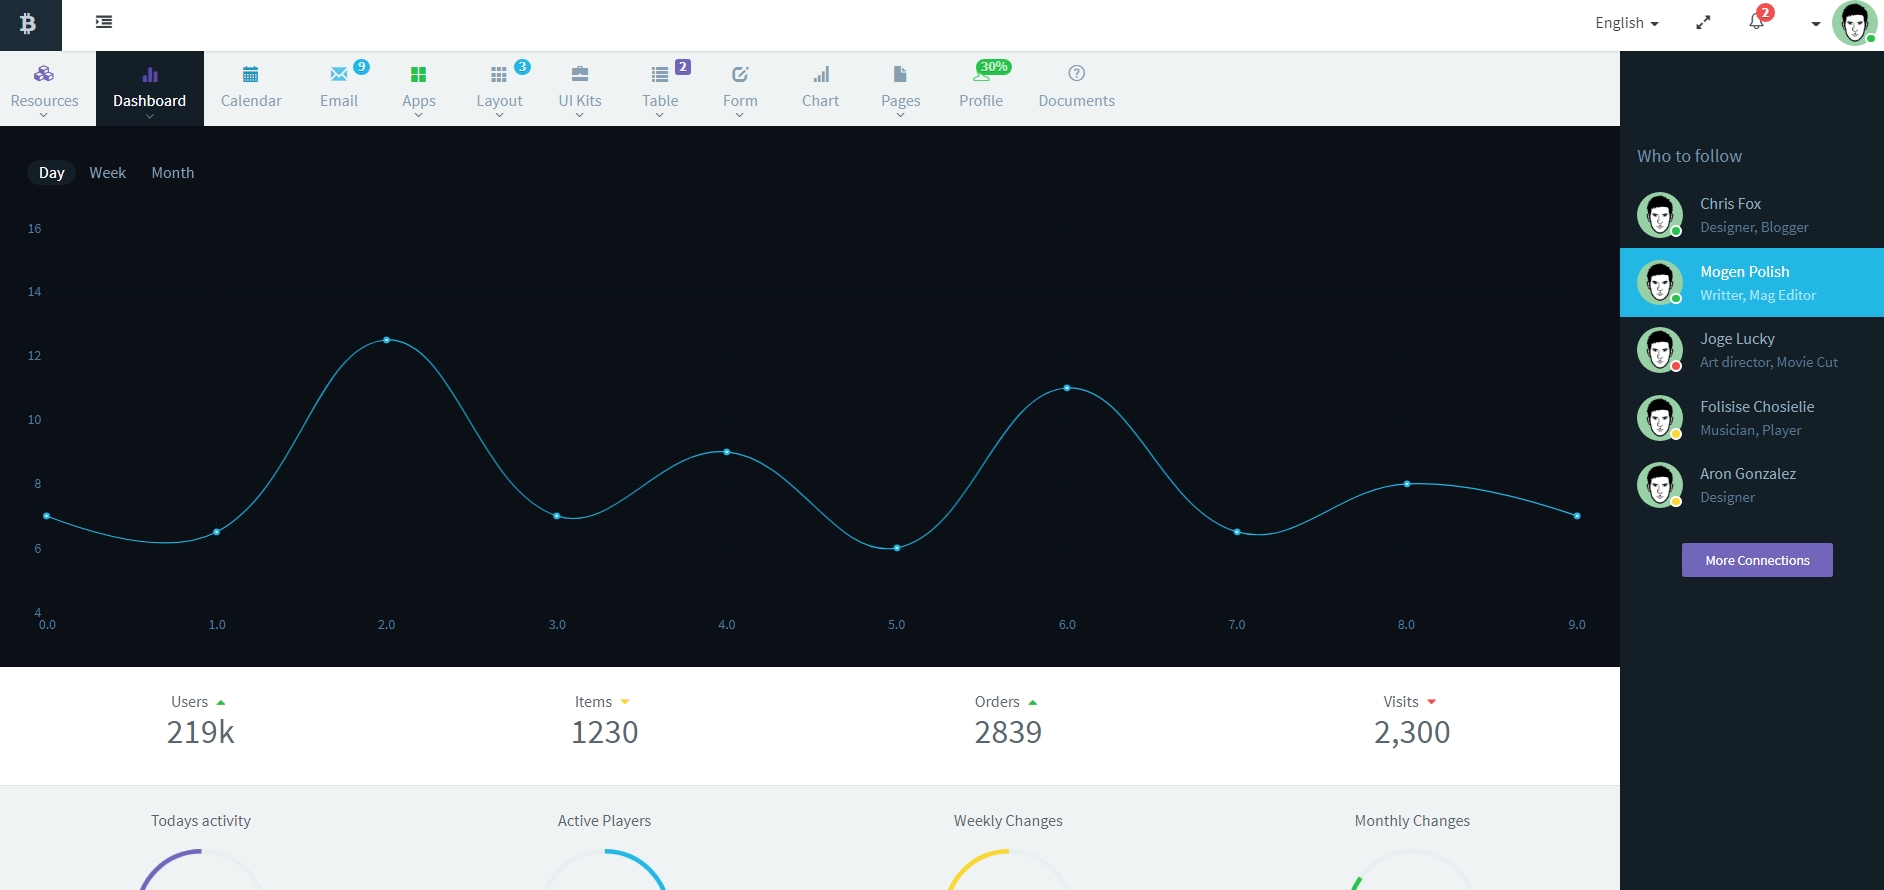Click the Pages file icon
This screenshot has height=890, width=1884.
pos(900,74)
